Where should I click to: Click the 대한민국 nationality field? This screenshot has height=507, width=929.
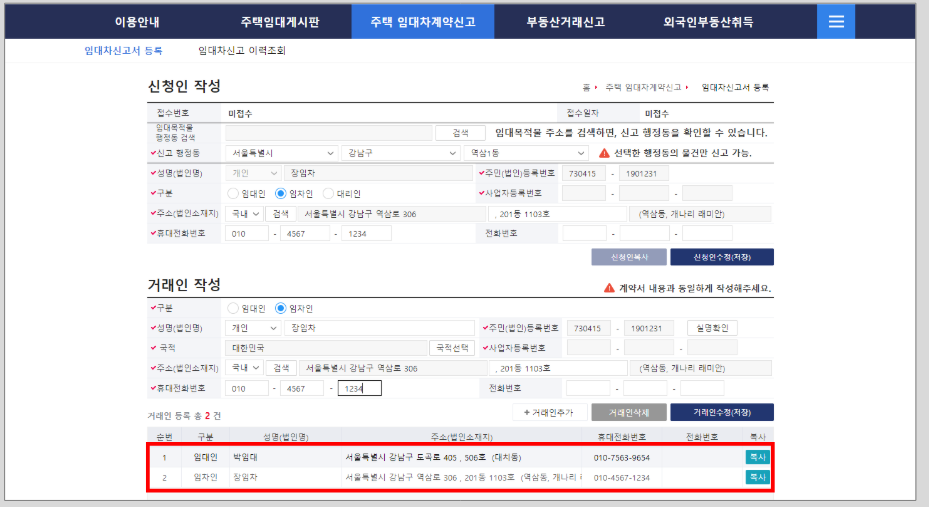point(326,348)
